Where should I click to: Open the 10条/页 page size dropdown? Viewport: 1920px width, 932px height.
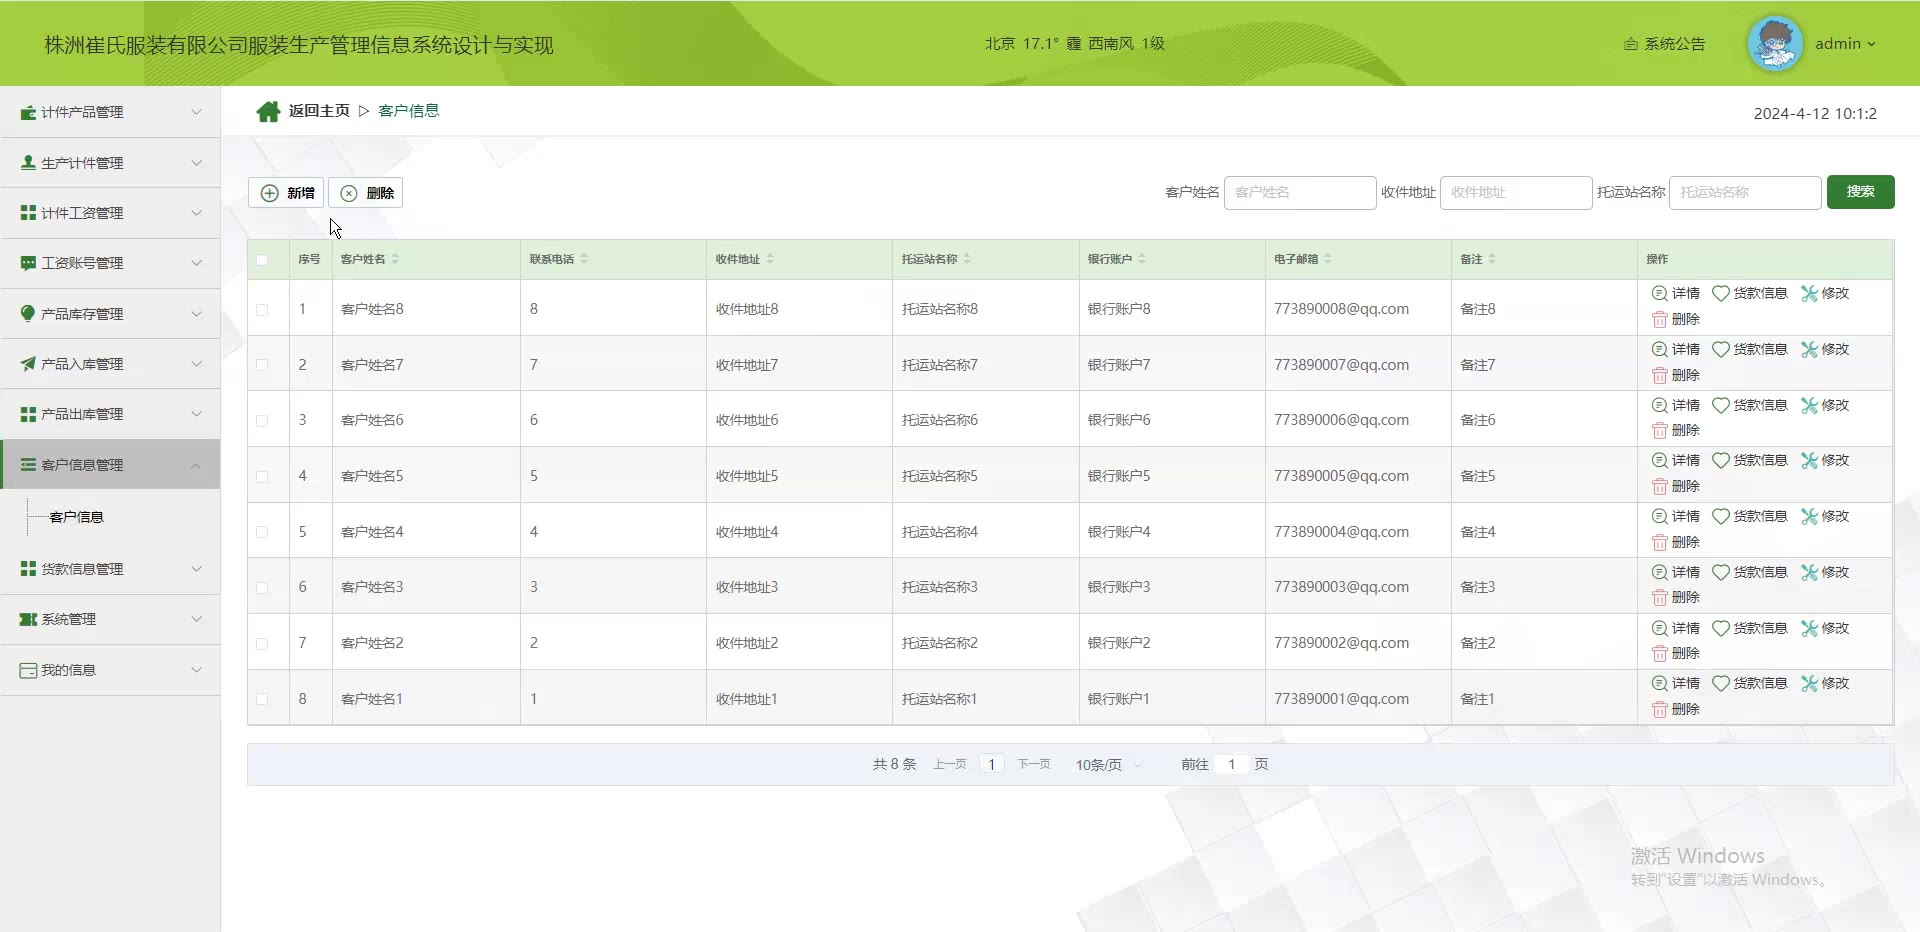1108,765
